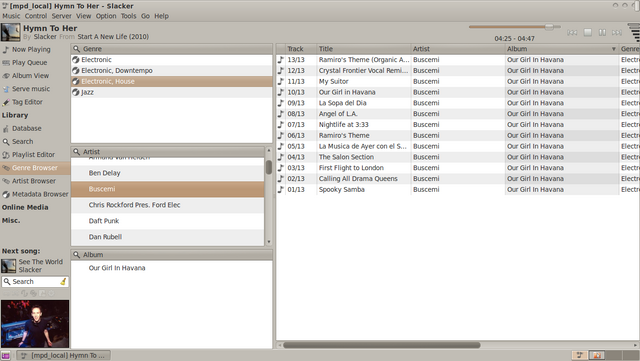Open the Tools menu
The image size is (640, 361).
pyautogui.click(x=129, y=16)
